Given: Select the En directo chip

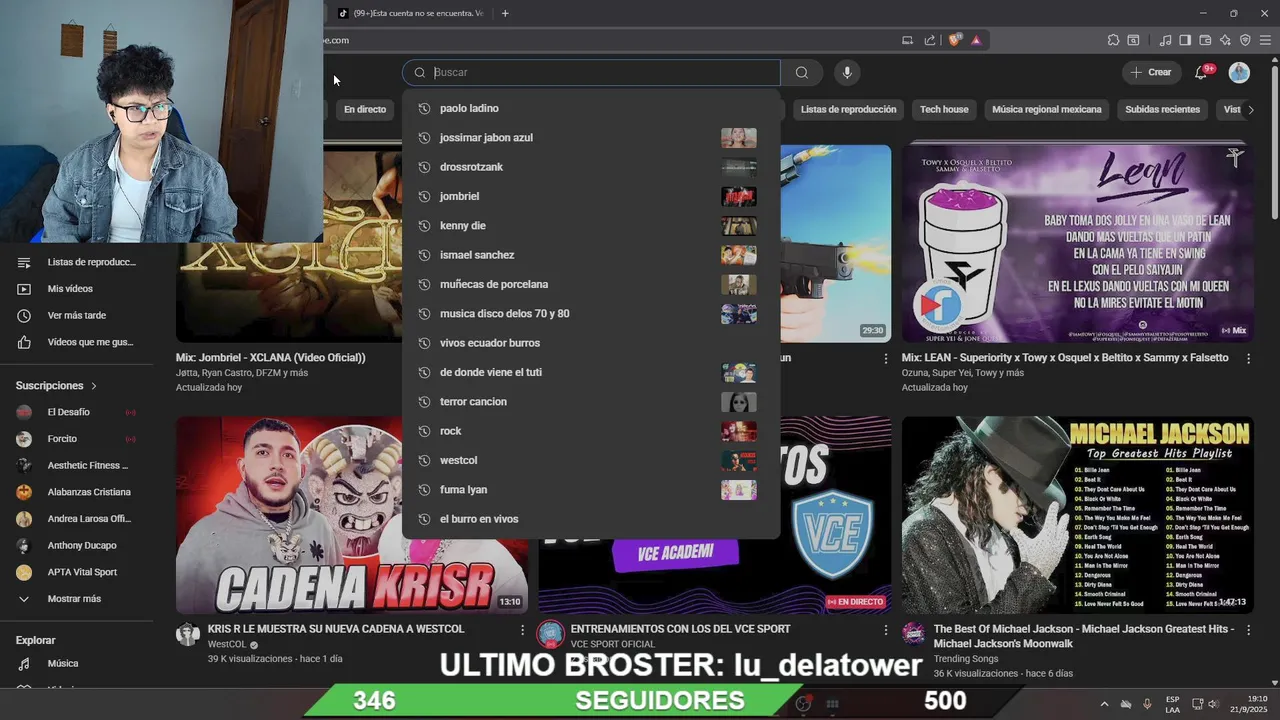Looking at the screenshot, I should click(365, 110).
